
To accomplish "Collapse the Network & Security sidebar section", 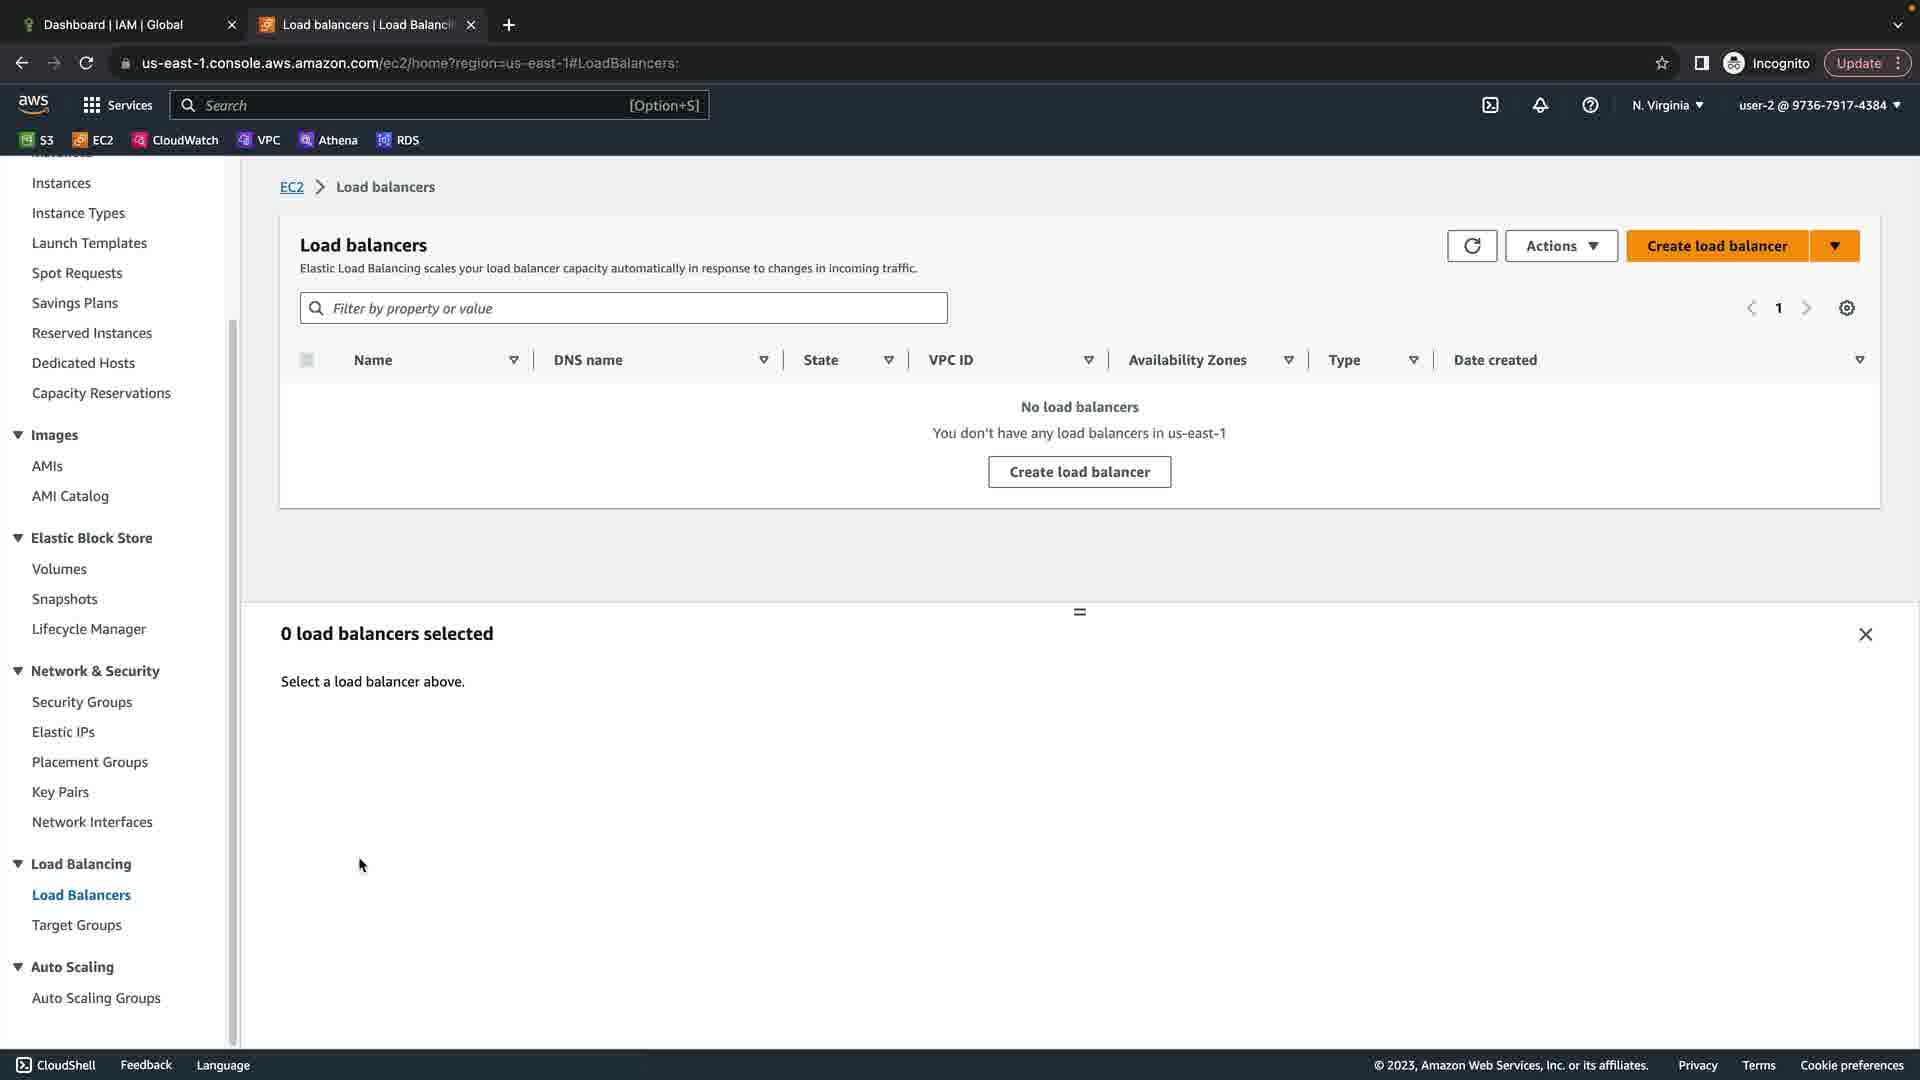I will (x=18, y=671).
